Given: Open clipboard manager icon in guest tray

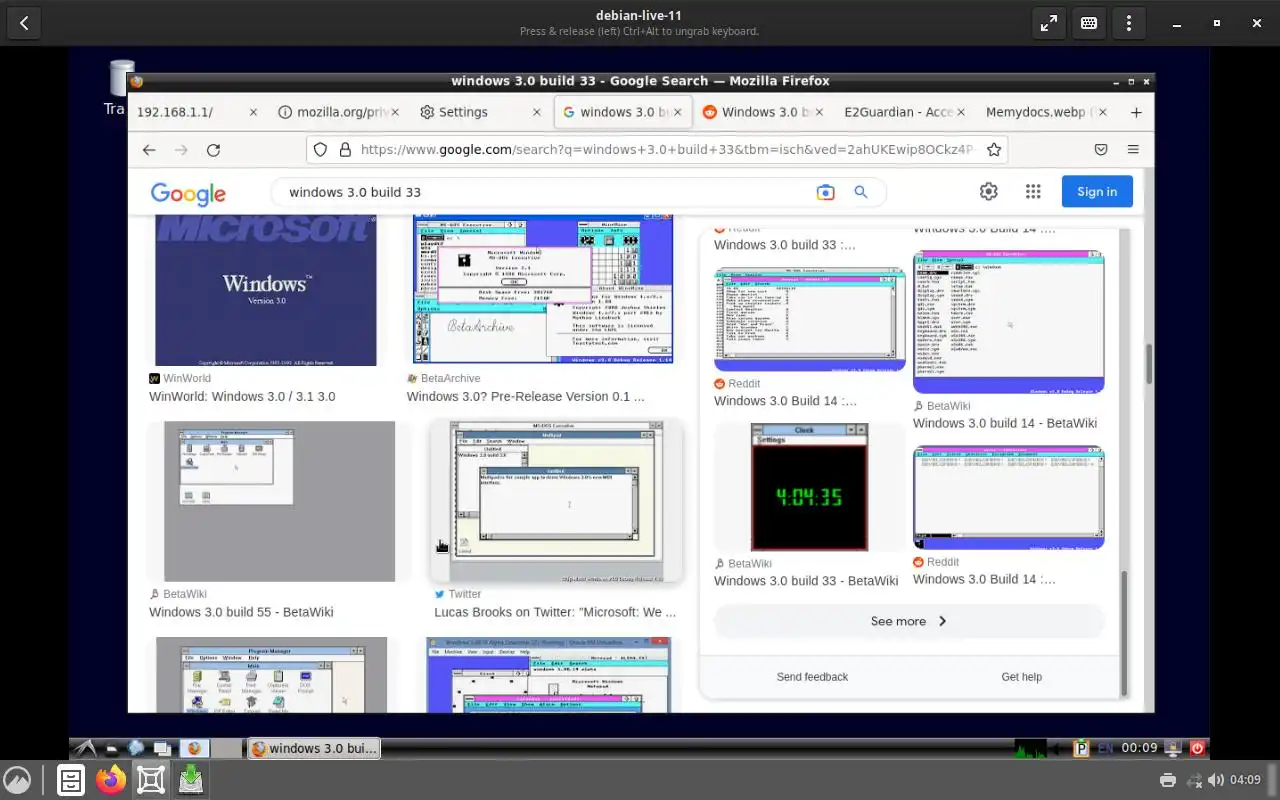Looking at the screenshot, I should 1081,748.
